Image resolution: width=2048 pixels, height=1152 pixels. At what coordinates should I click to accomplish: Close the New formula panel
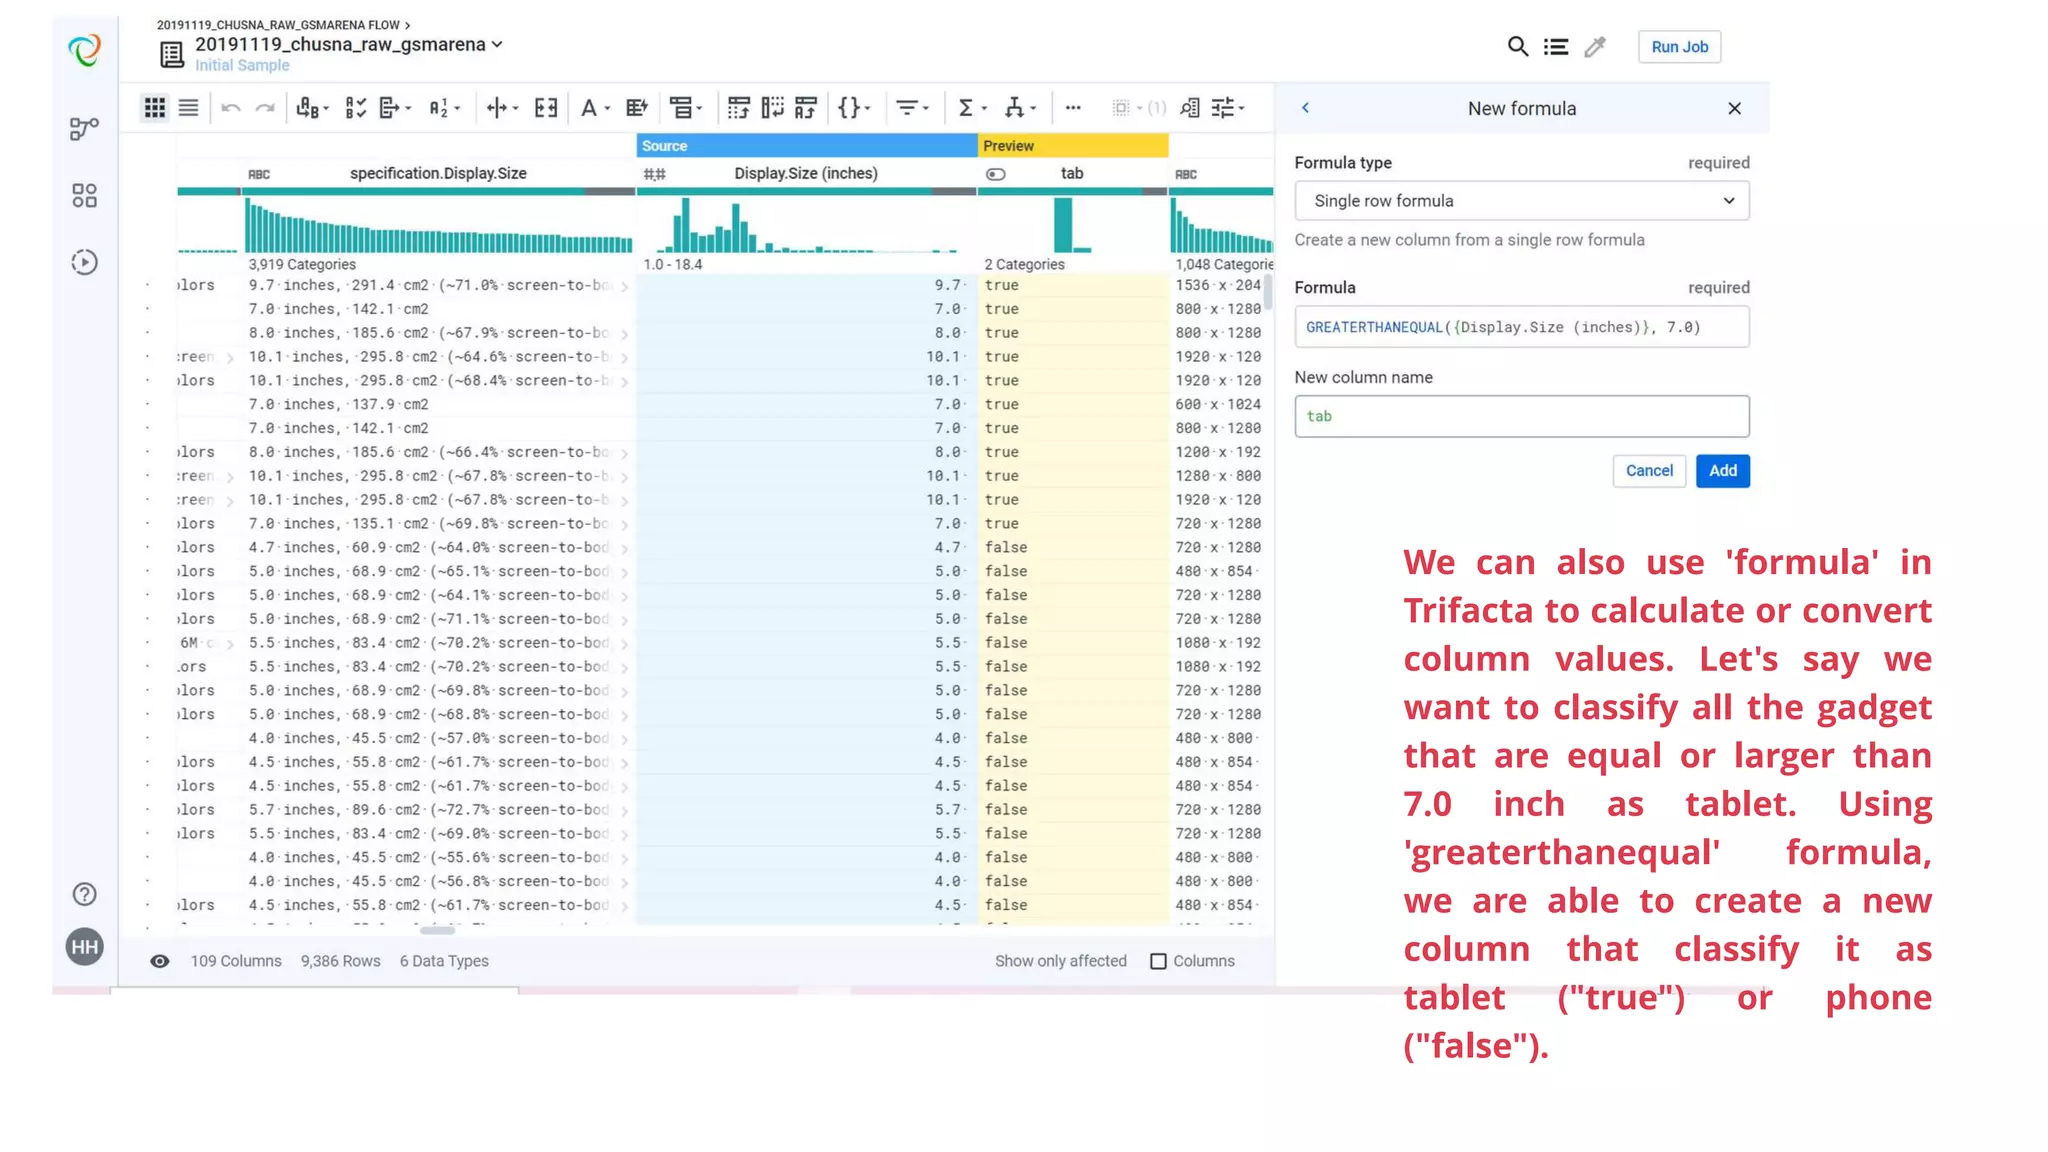(x=1734, y=108)
